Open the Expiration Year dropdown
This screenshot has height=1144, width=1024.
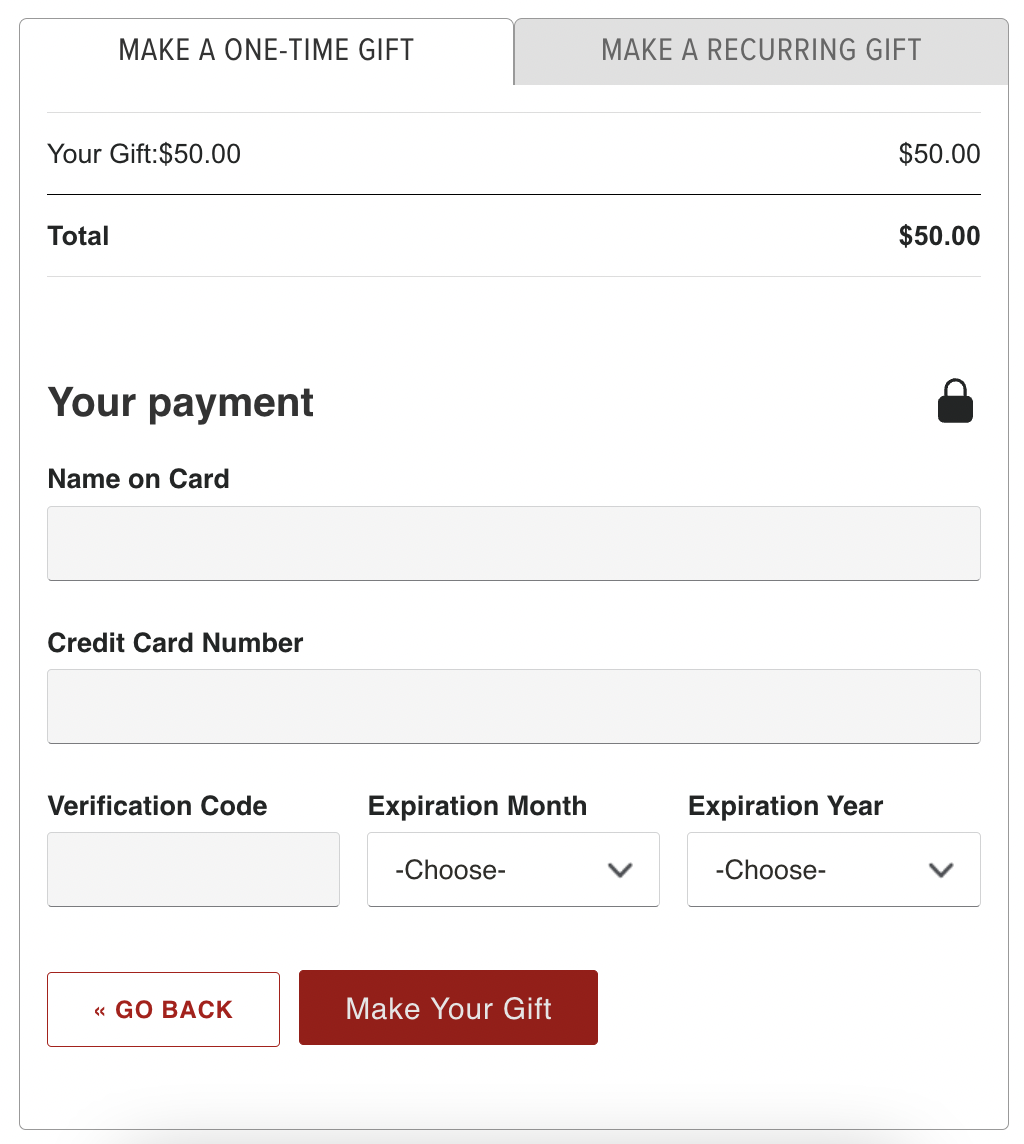(x=833, y=870)
